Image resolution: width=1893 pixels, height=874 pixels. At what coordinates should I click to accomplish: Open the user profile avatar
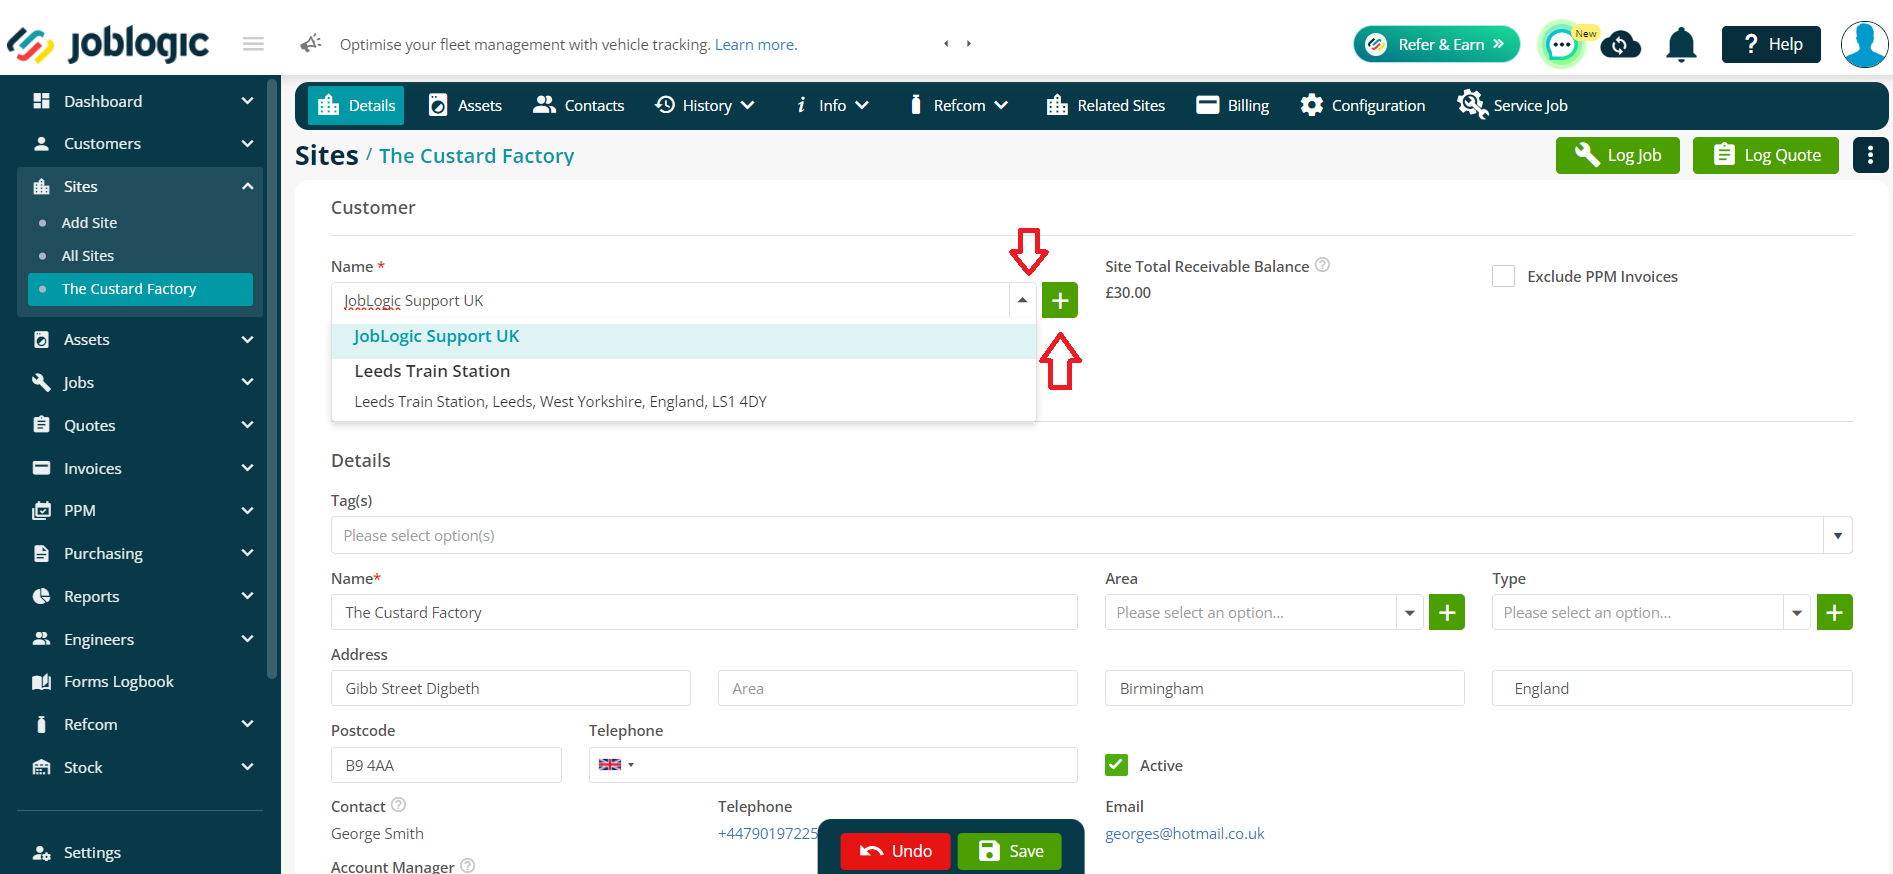(x=1864, y=44)
